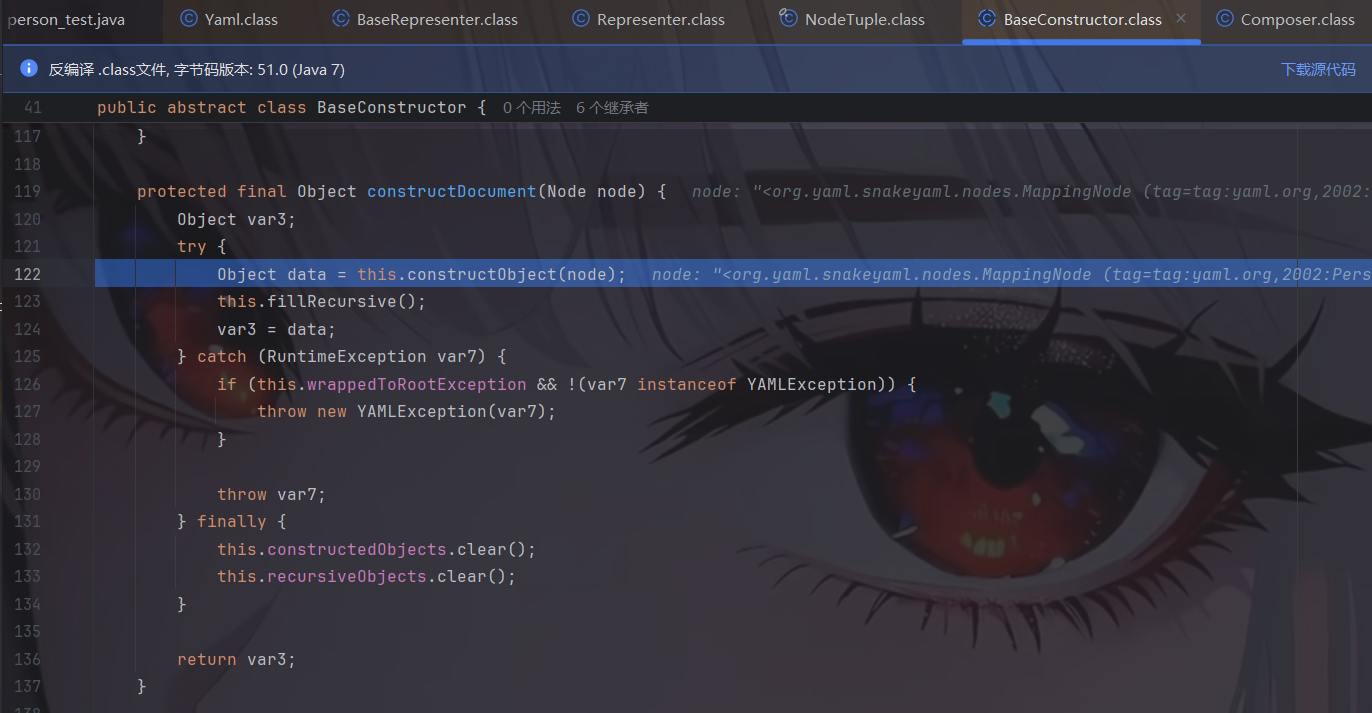The height and width of the screenshot is (713, 1372).
Task: Open the Representer.class tab
Action: click(660, 20)
